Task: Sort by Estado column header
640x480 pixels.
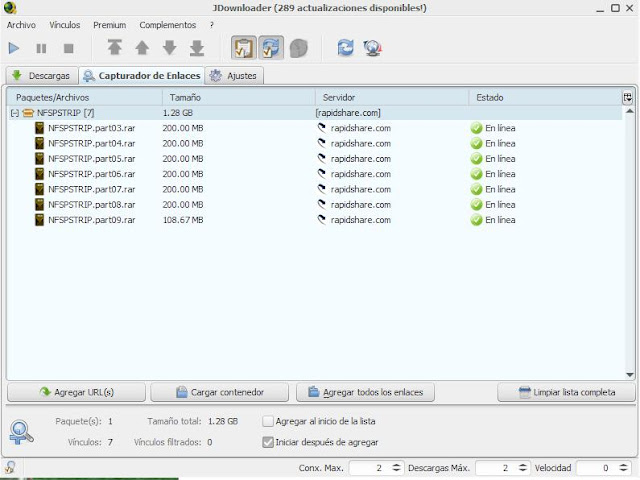Action: coord(545,98)
